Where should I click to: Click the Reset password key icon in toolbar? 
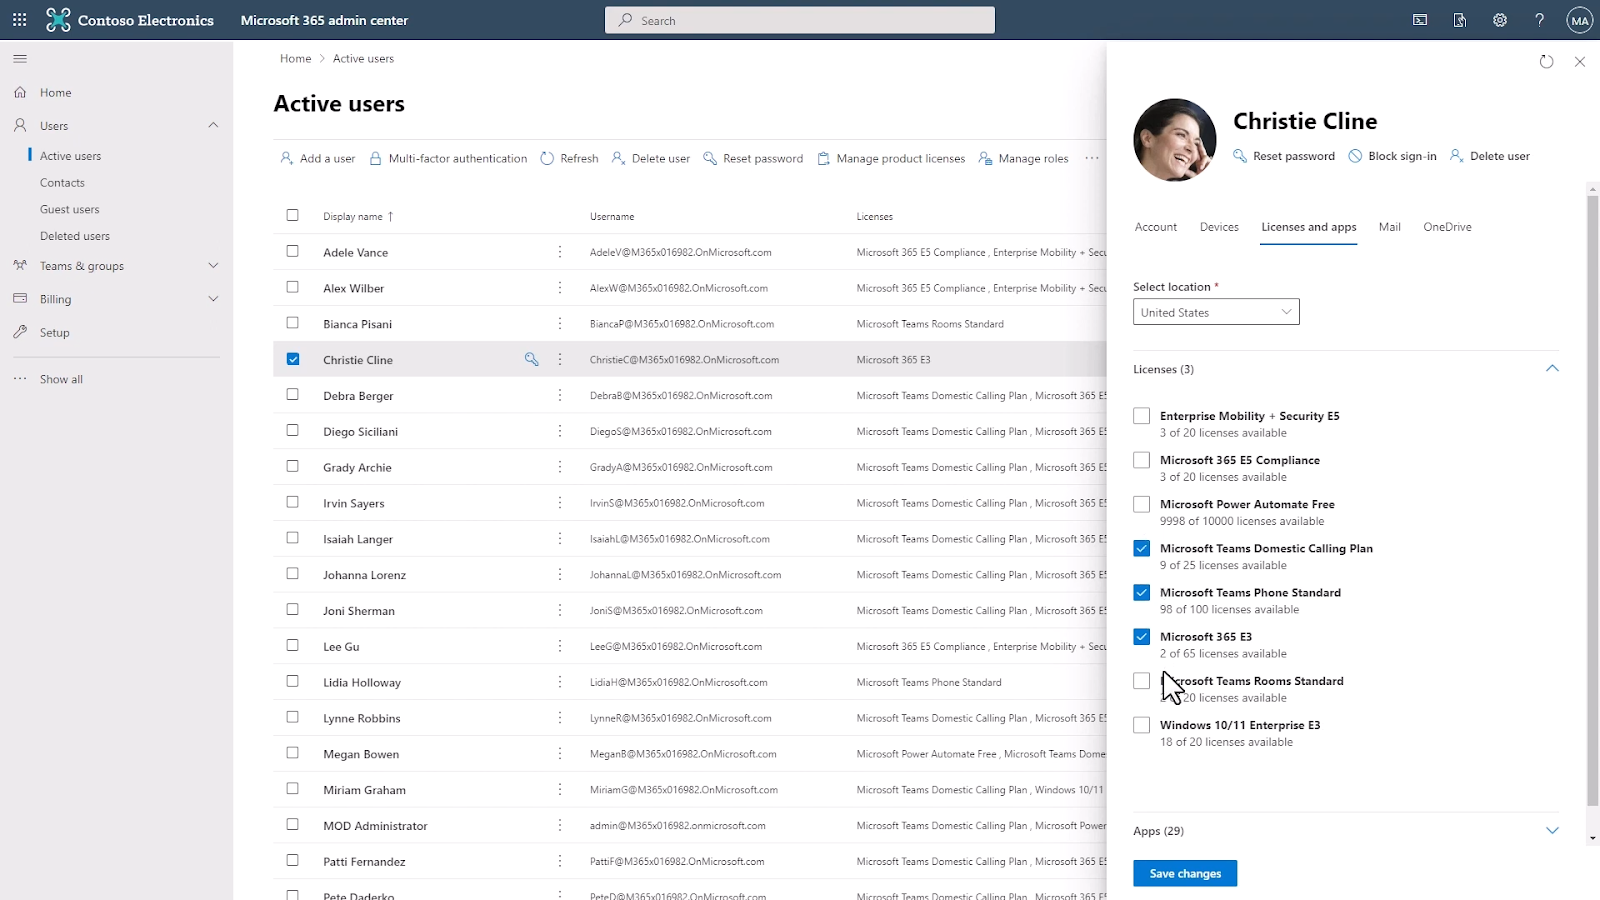710,158
